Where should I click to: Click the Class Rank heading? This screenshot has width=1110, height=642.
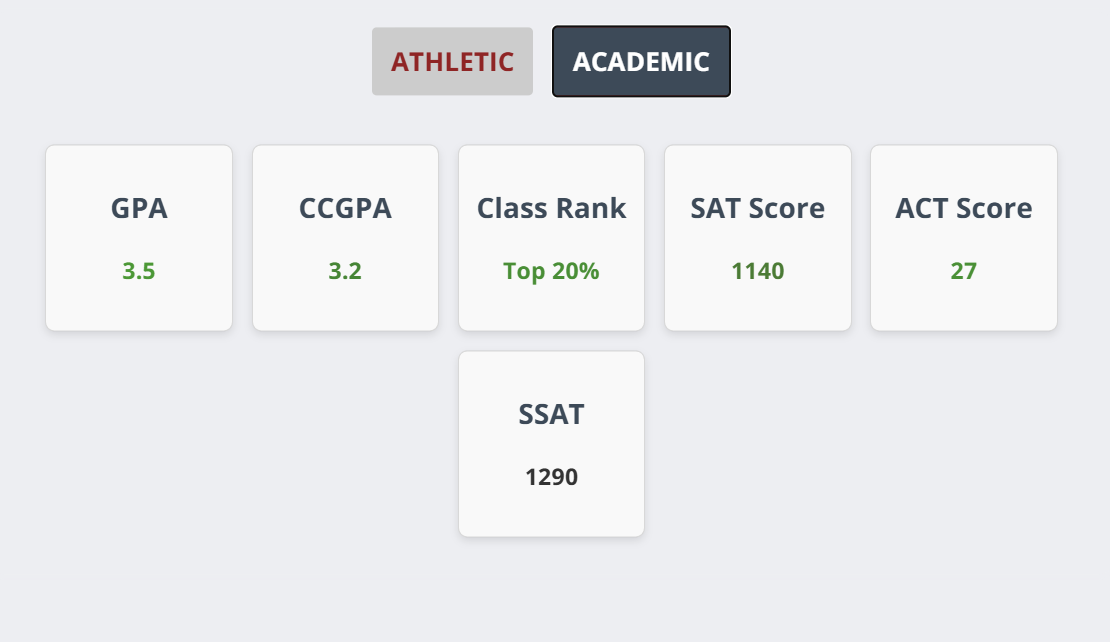pyautogui.click(x=551, y=209)
